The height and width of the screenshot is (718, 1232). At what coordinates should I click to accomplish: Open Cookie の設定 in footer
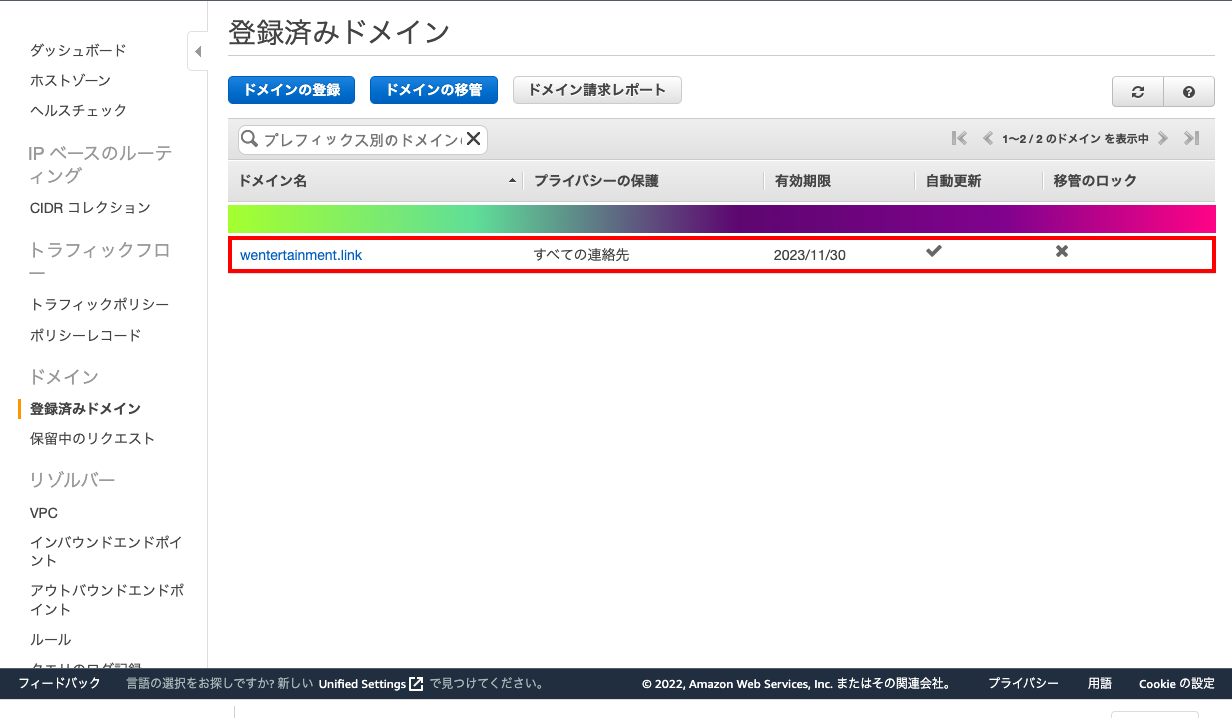click(1176, 684)
